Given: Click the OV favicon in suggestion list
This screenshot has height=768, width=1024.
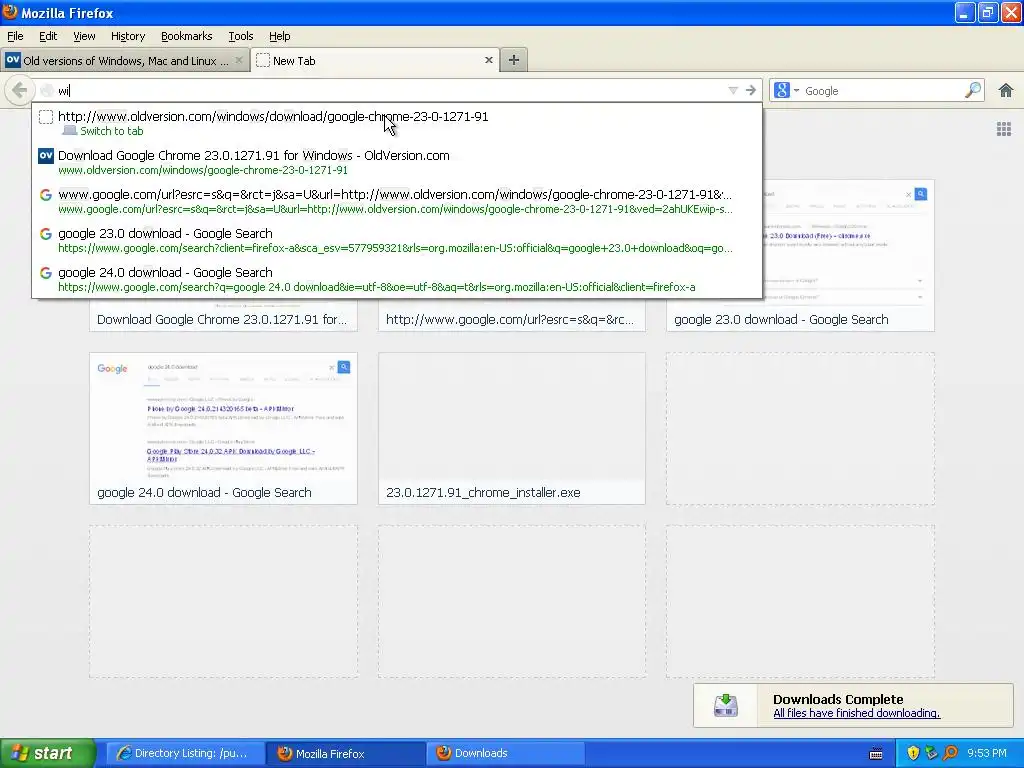Looking at the screenshot, I should click(46, 155).
